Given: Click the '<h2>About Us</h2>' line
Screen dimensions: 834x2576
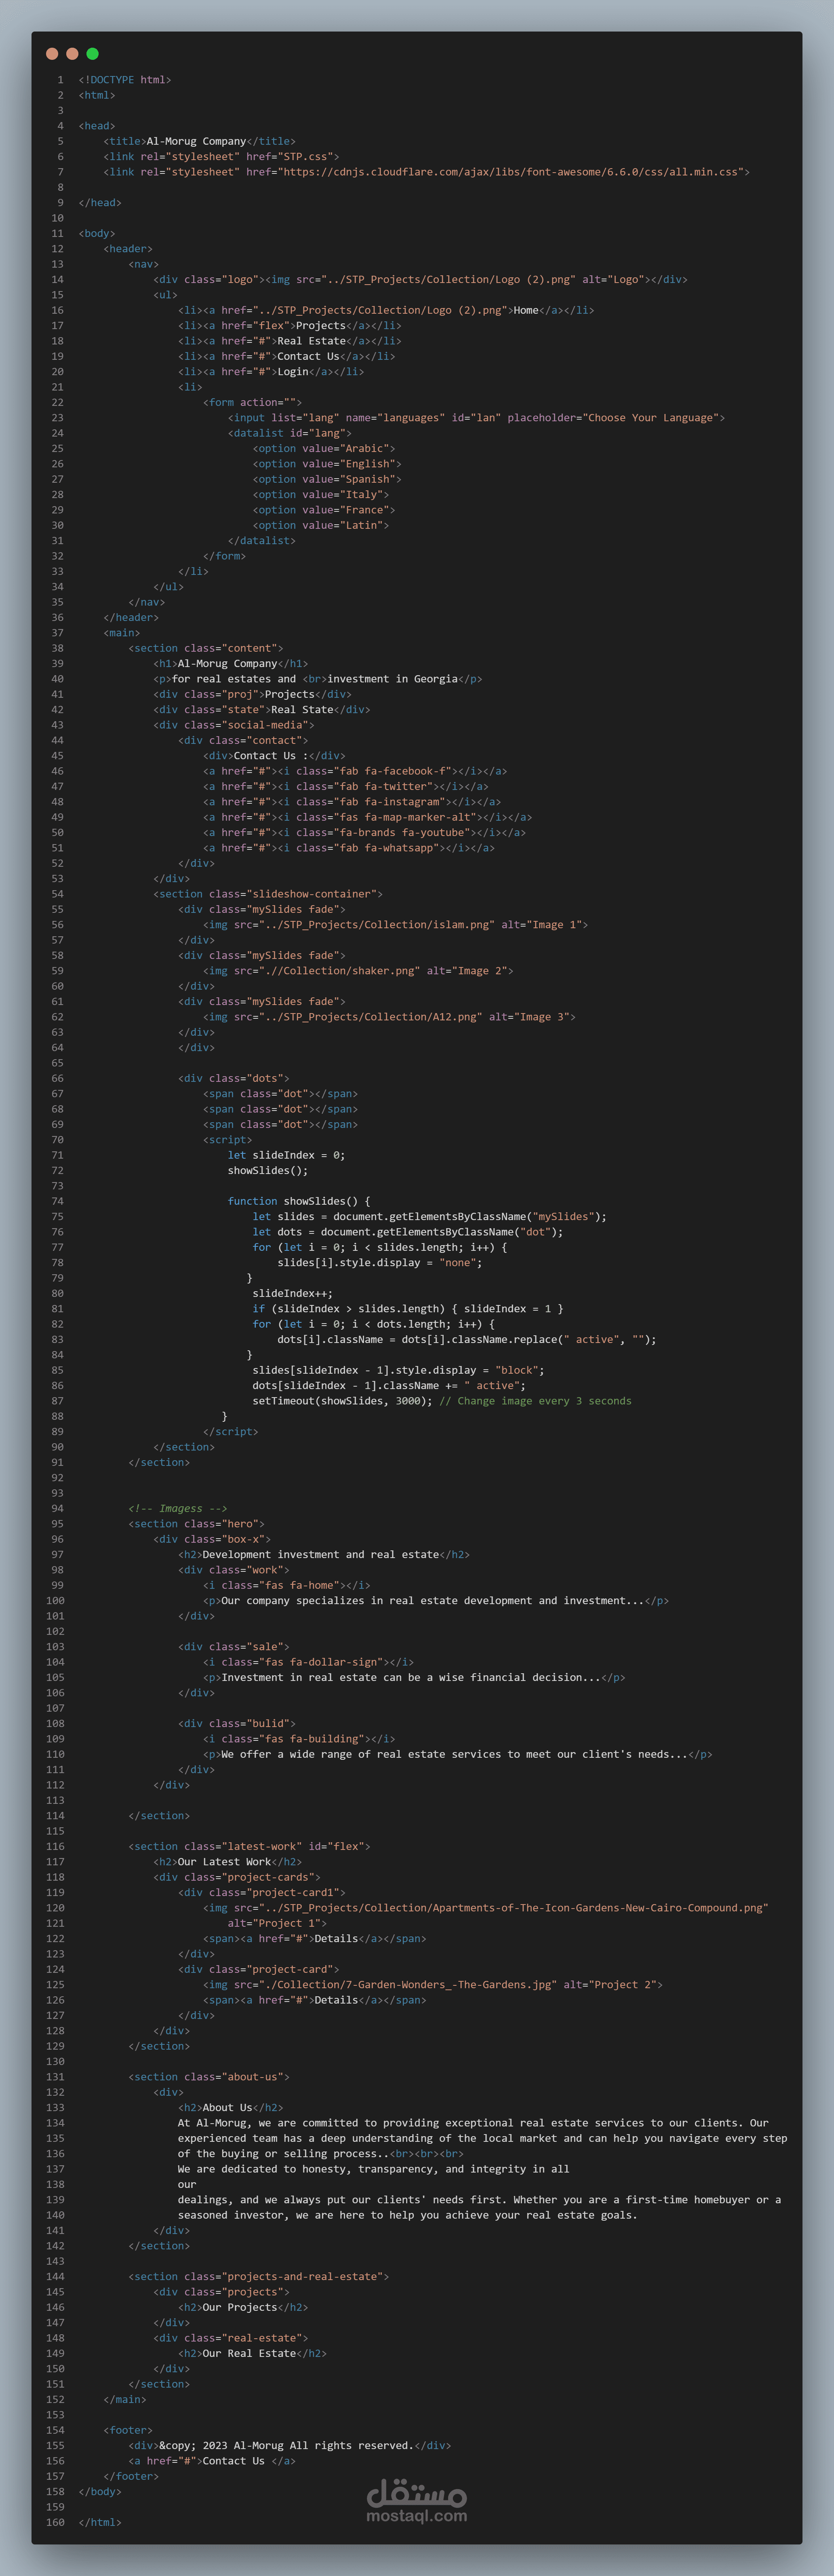Looking at the screenshot, I should (231, 2108).
